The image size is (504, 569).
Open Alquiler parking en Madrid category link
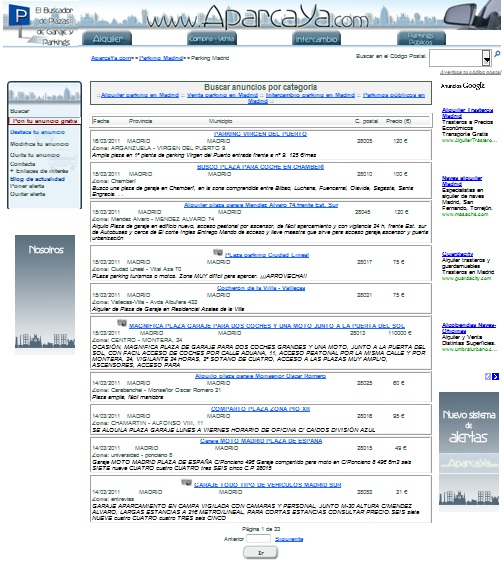140,95
